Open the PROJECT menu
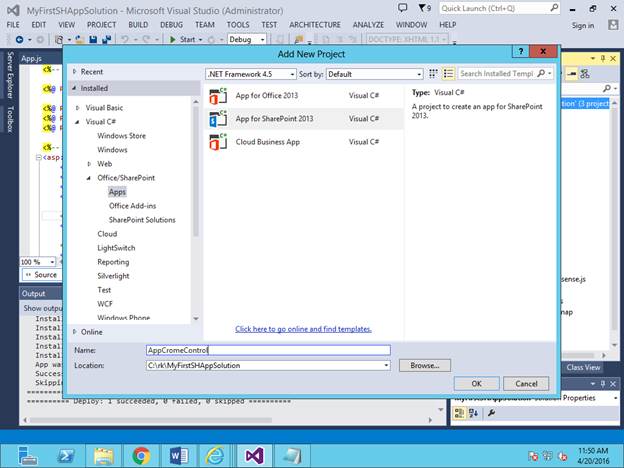 [101, 25]
